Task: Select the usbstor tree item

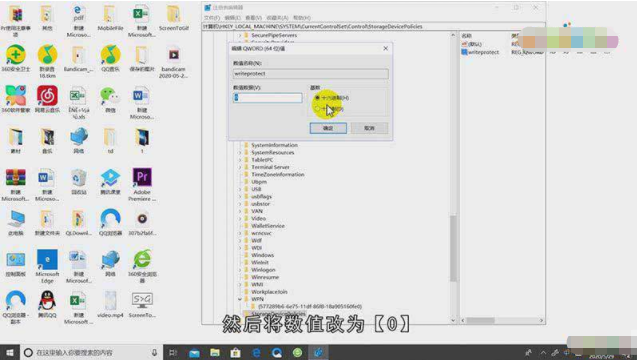Action: (260, 204)
